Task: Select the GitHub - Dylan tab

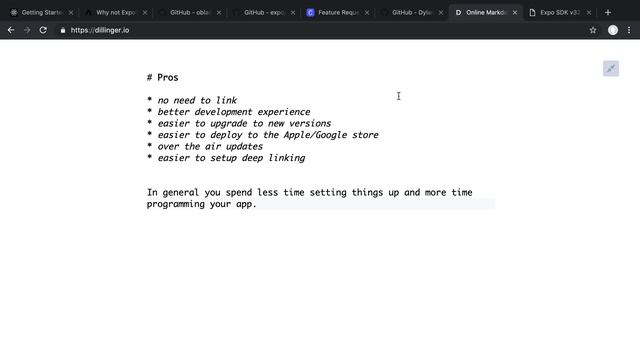Action: pyautogui.click(x=407, y=13)
